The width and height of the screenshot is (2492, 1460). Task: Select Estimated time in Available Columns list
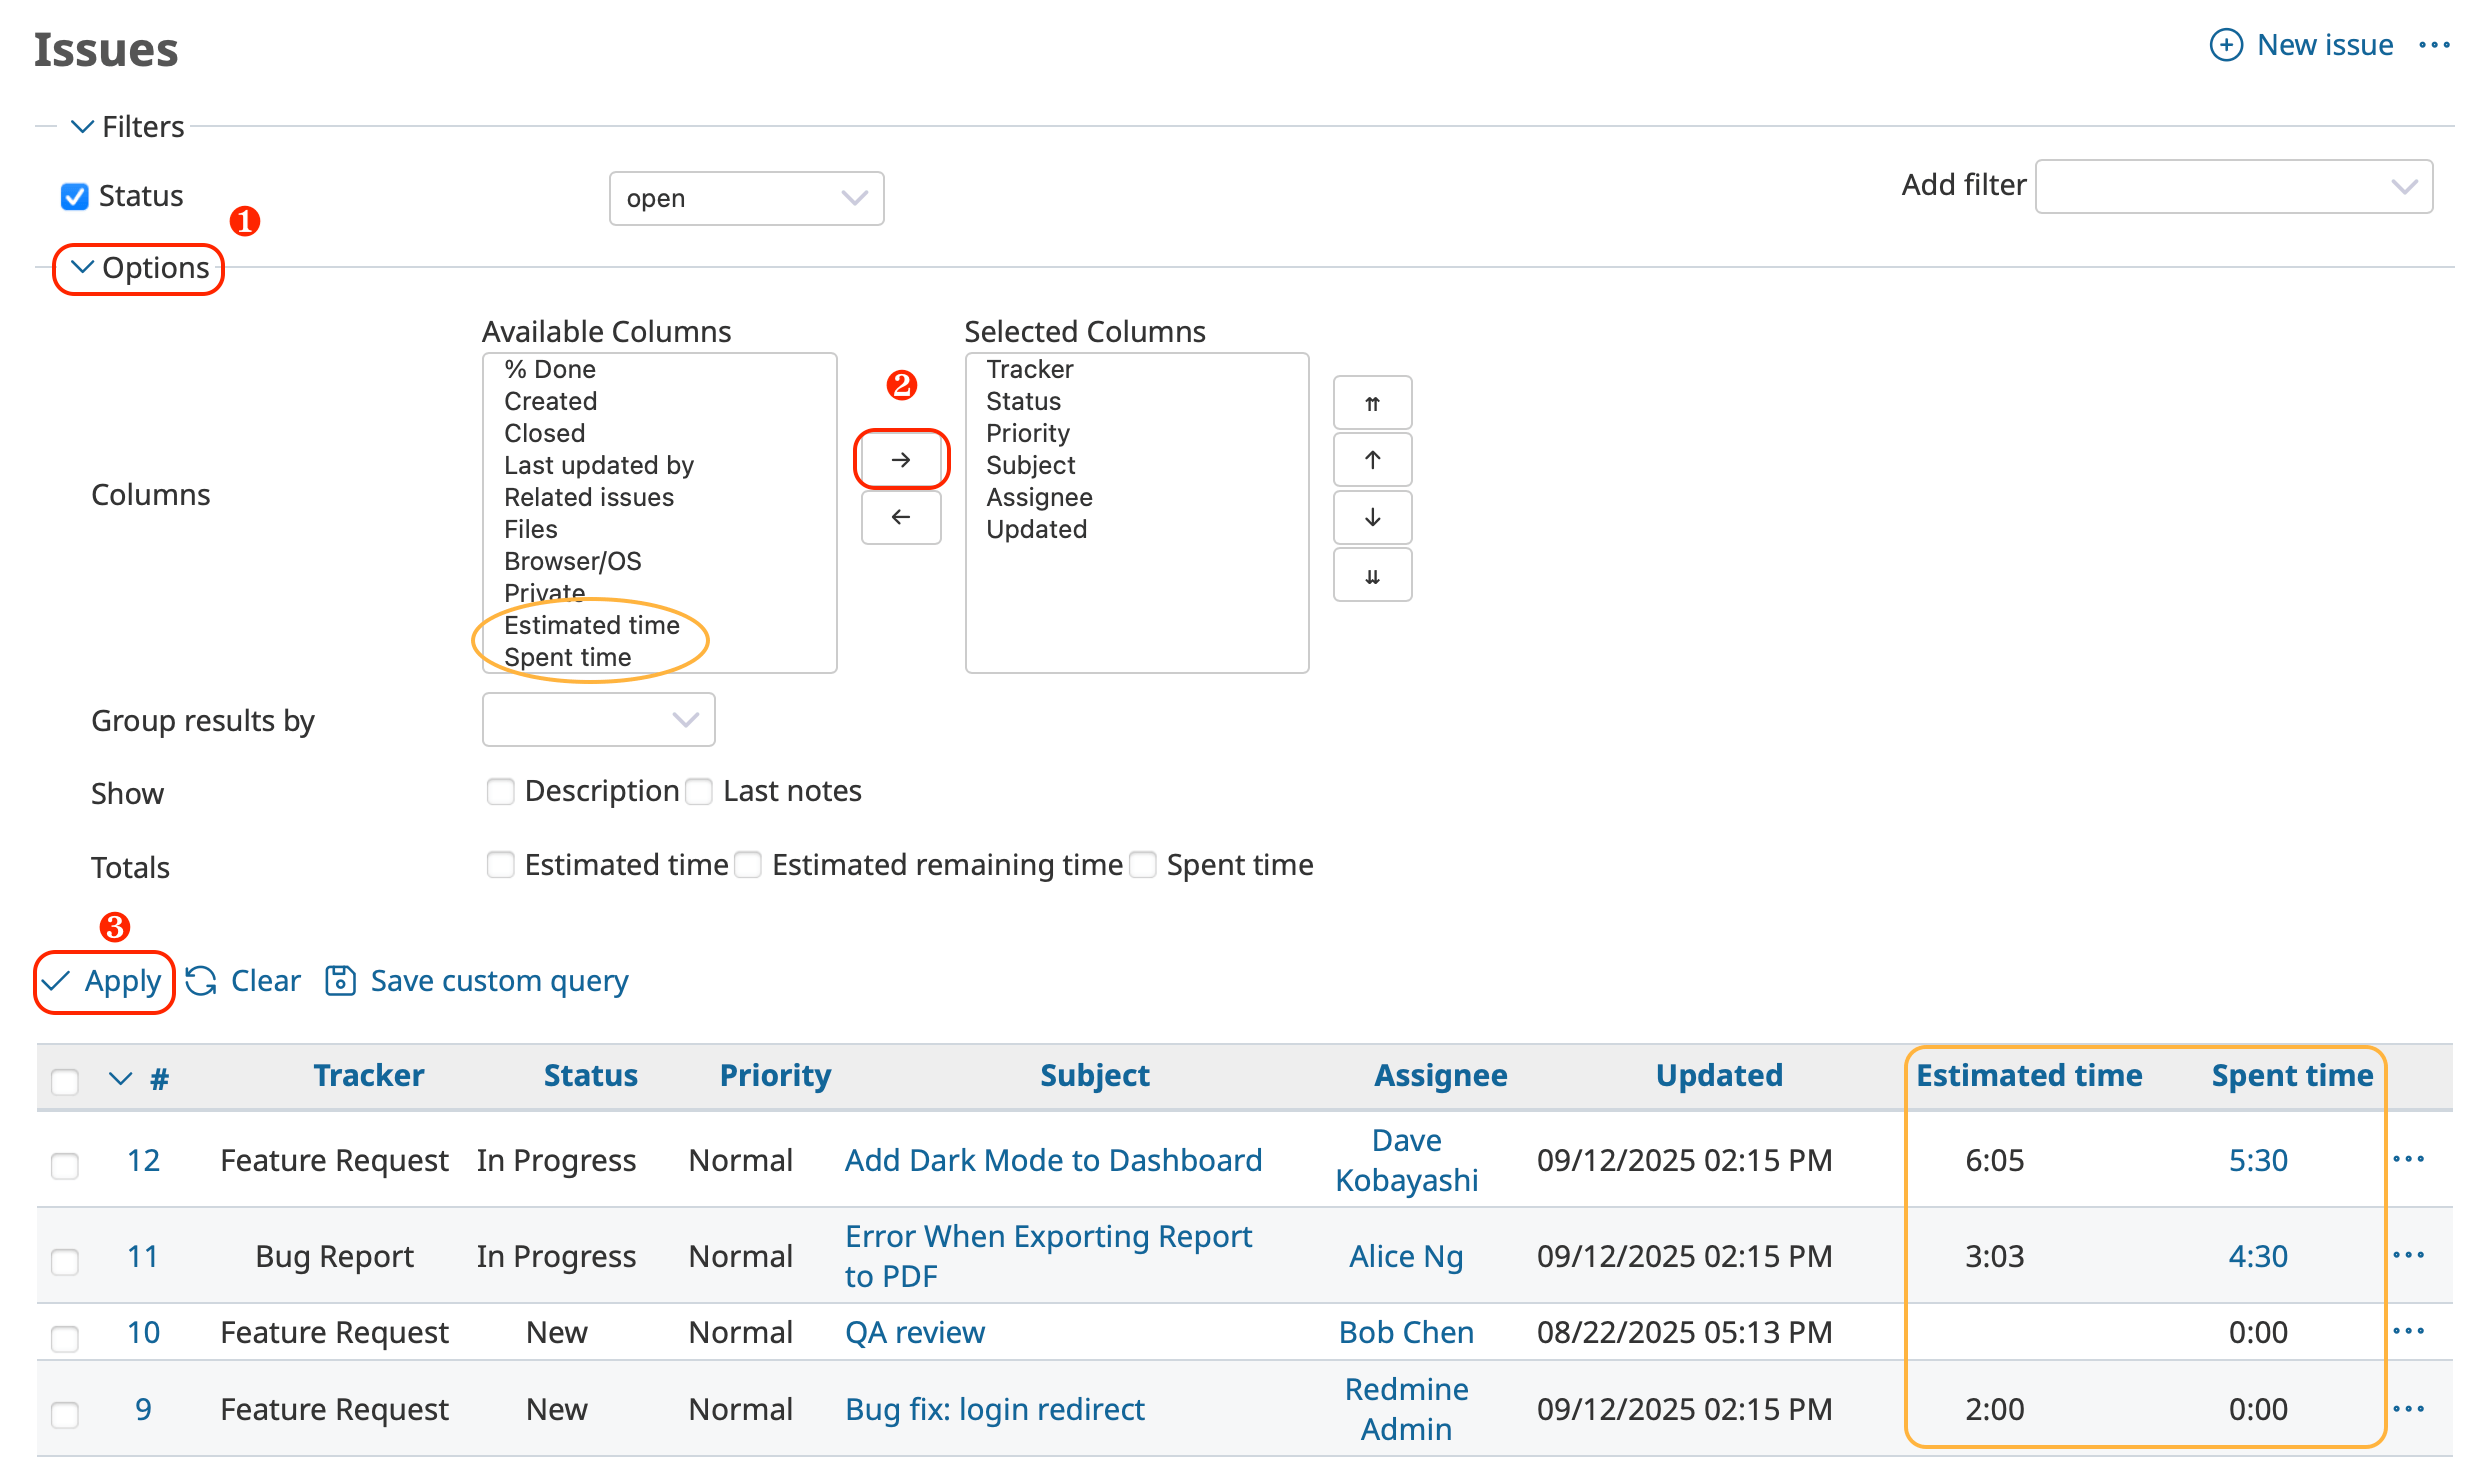point(591,625)
